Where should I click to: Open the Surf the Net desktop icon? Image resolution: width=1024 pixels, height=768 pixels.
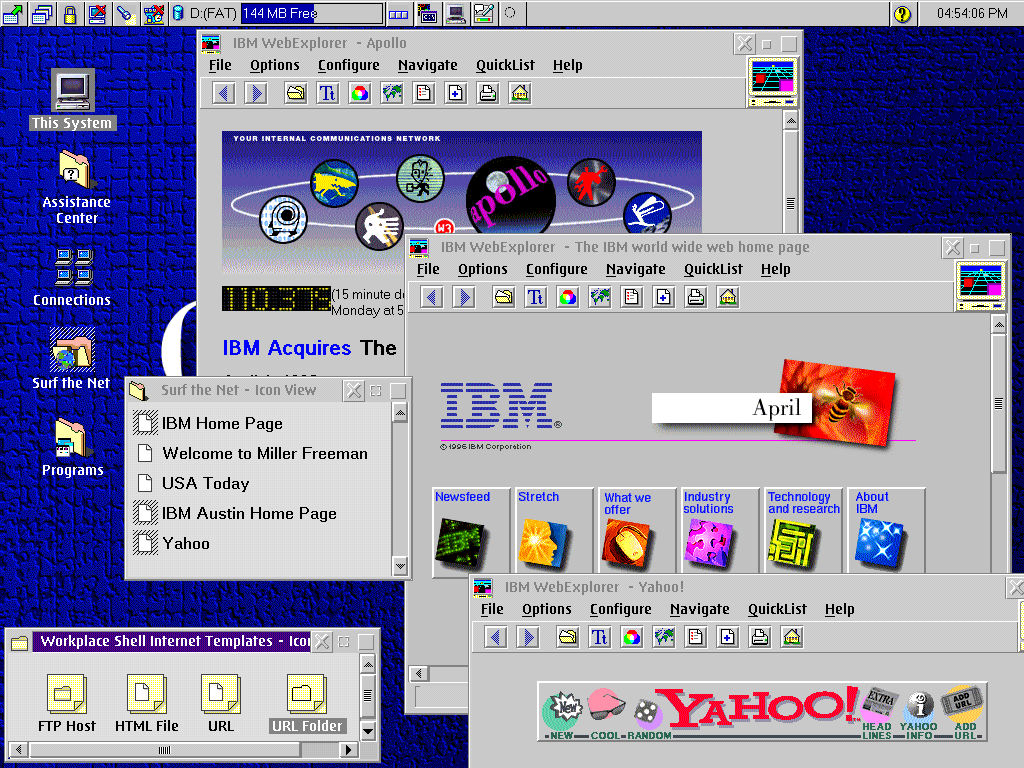point(72,359)
